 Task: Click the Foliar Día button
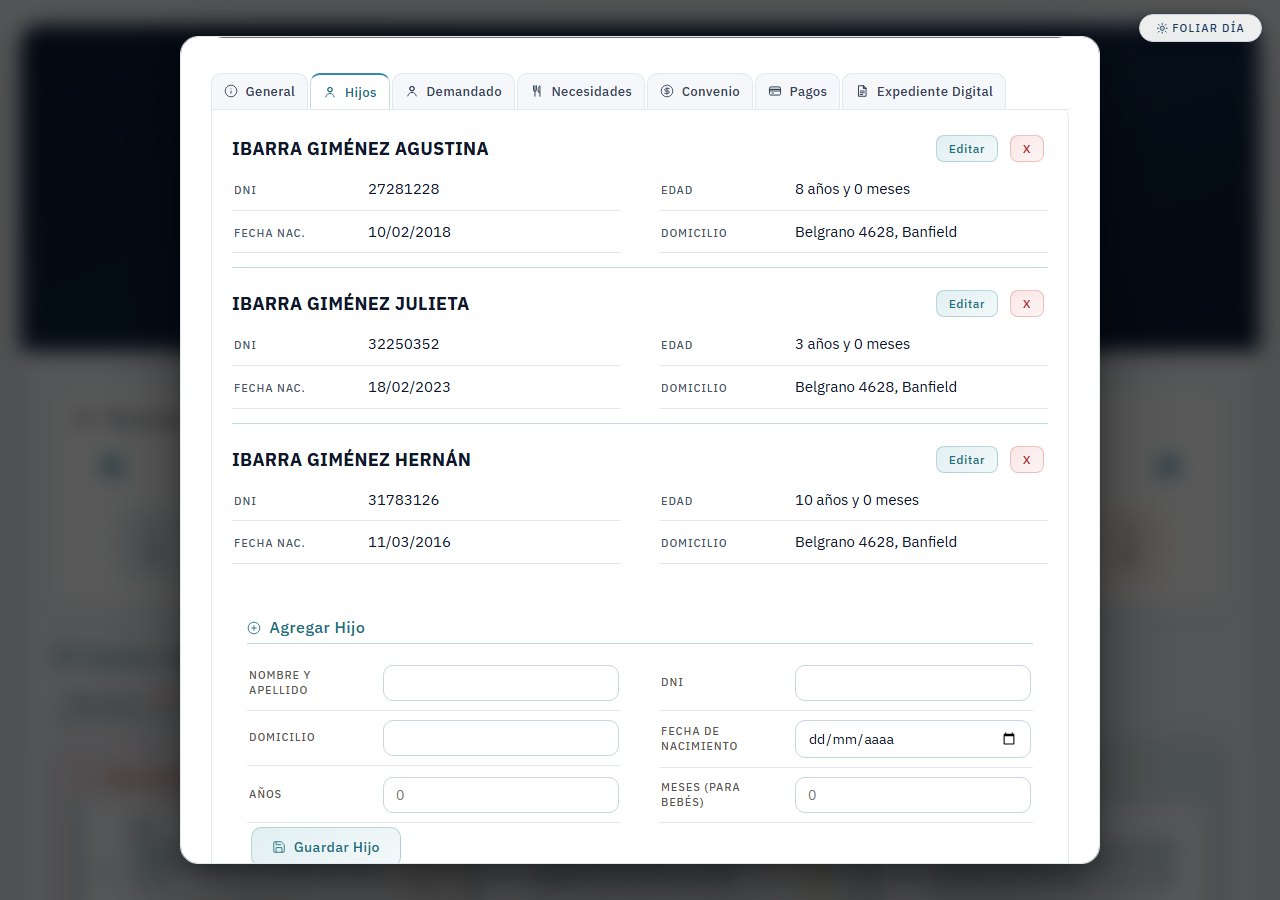click(x=1199, y=28)
